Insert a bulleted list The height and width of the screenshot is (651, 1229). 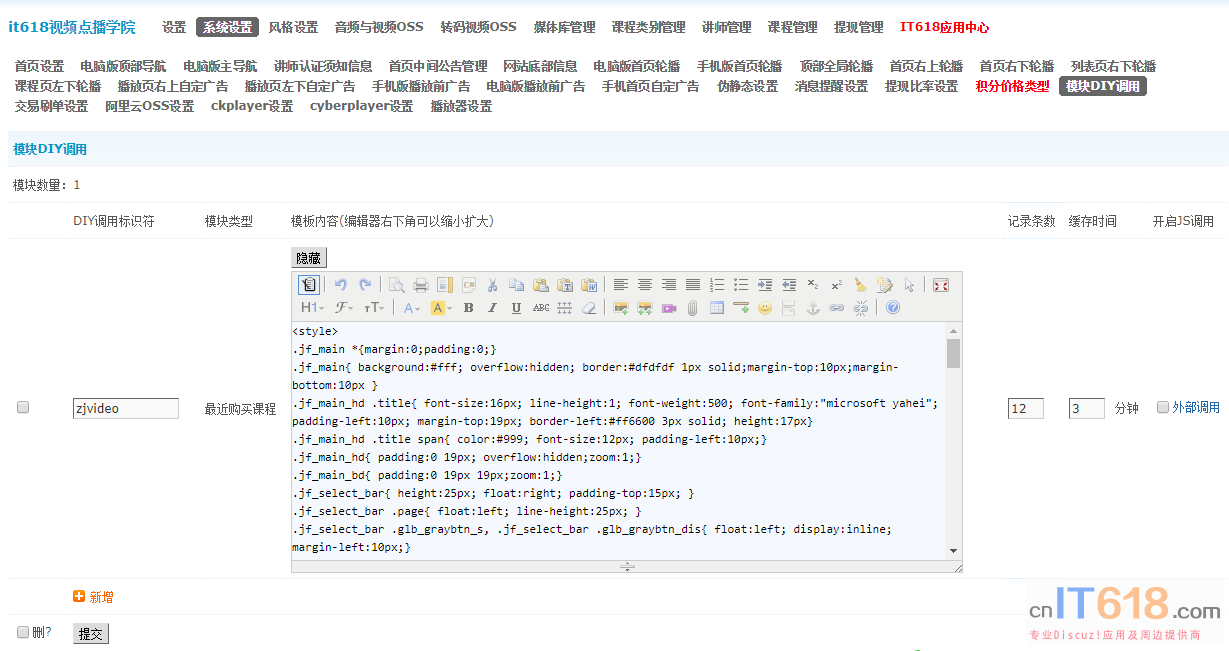[741, 285]
